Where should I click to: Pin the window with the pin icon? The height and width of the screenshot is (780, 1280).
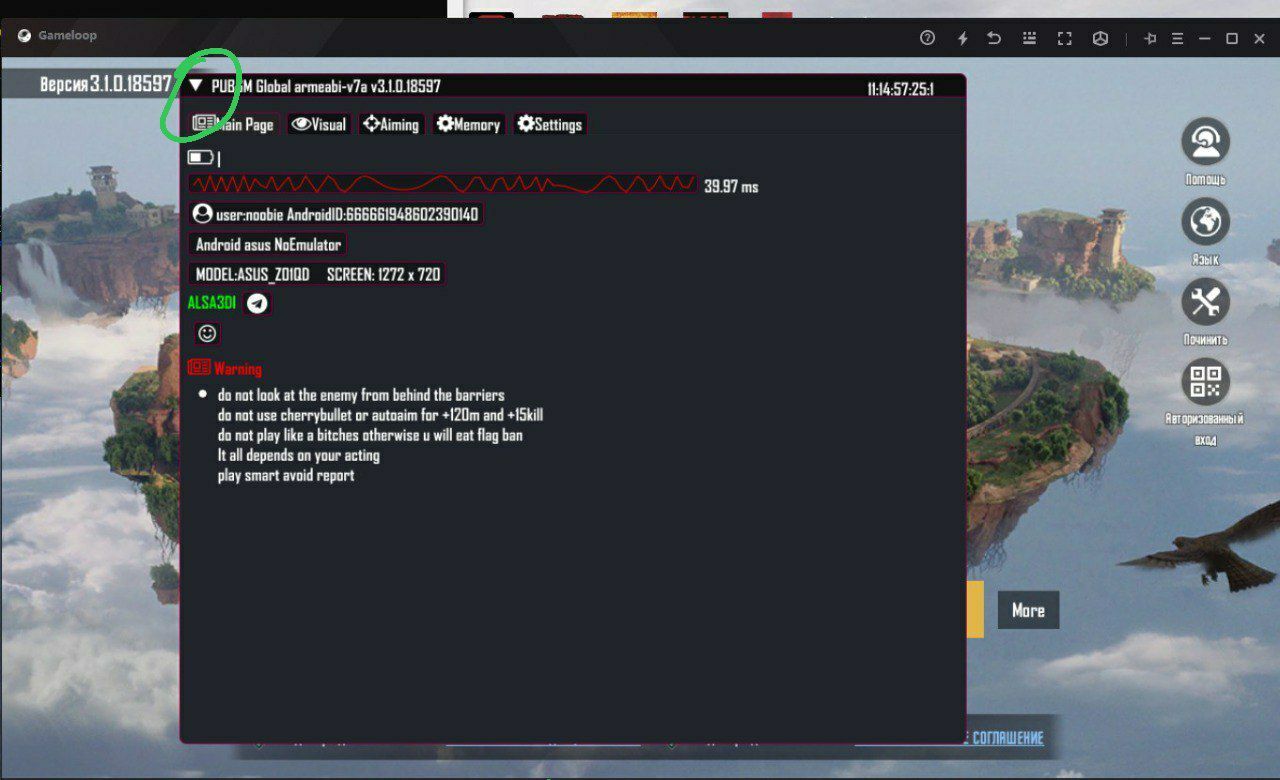tap(1150, 38)
